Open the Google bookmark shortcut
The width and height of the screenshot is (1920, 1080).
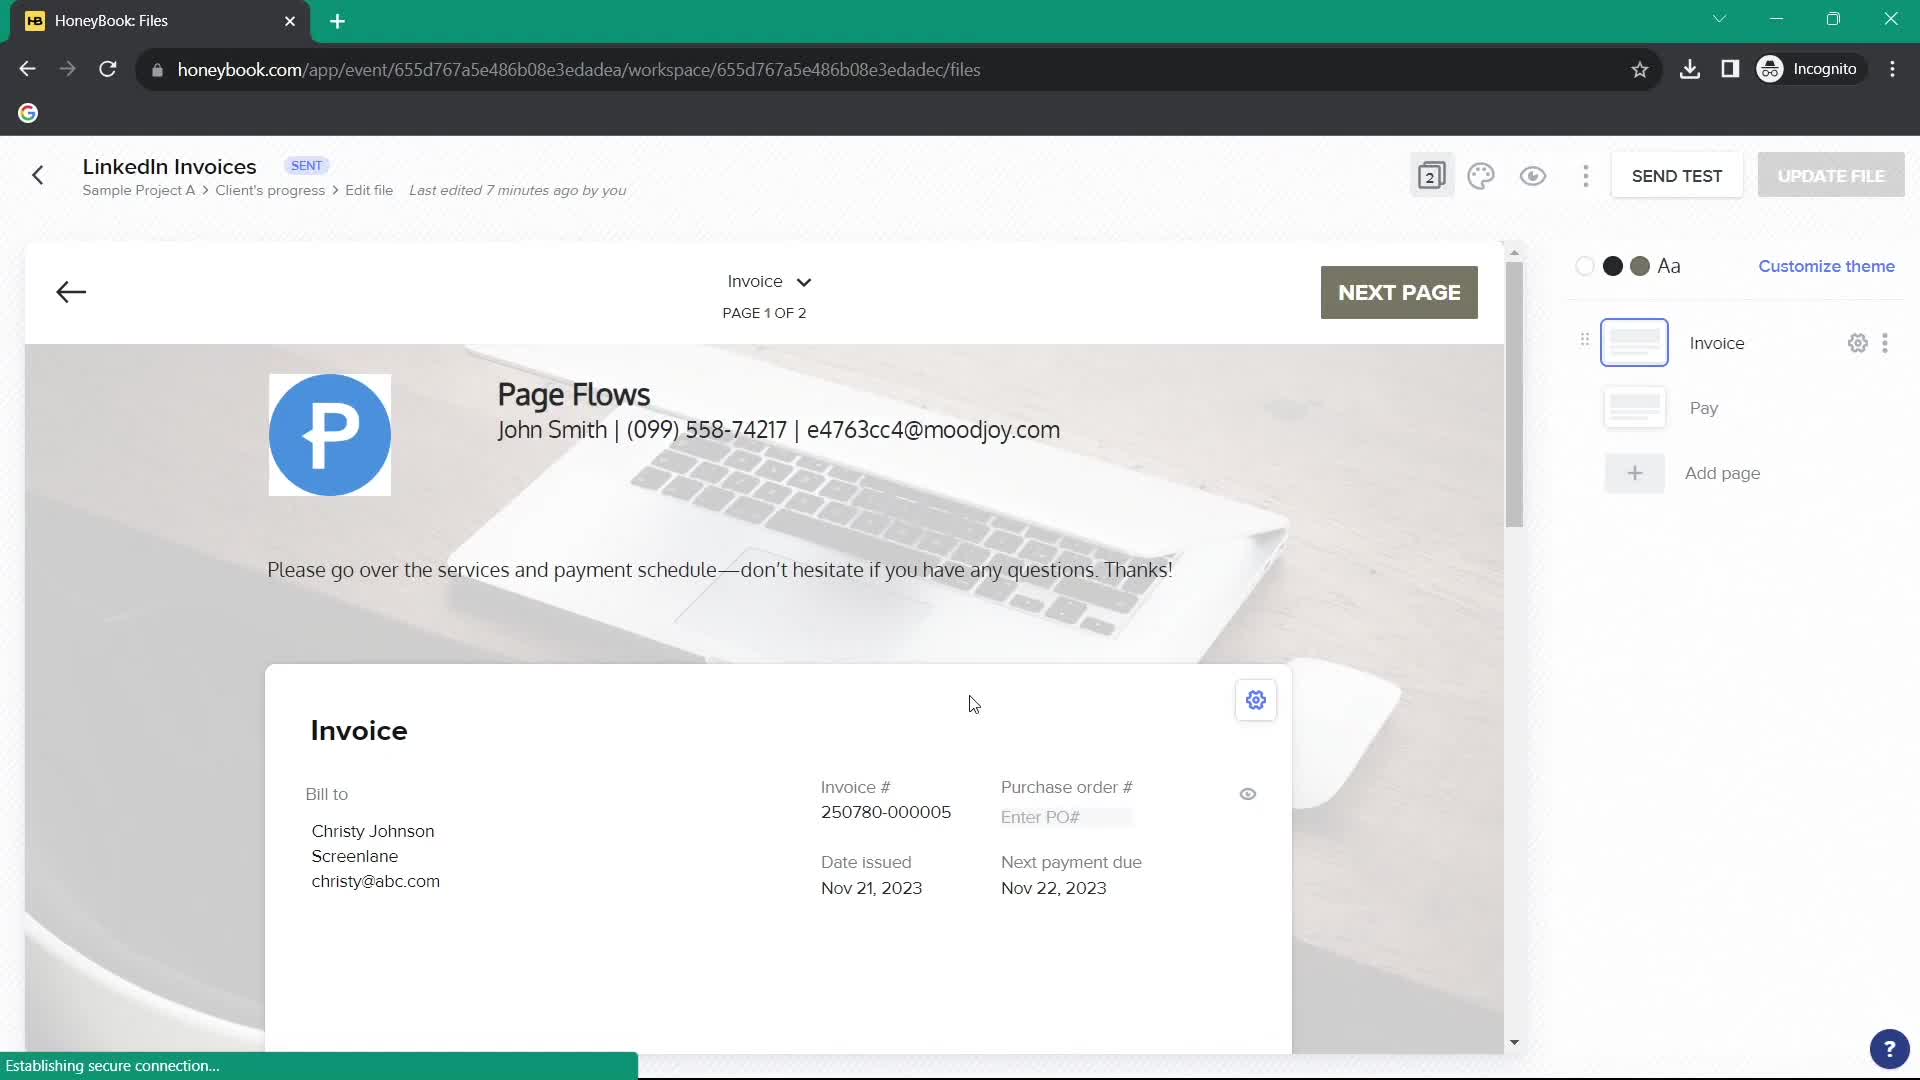click(28, 113)
